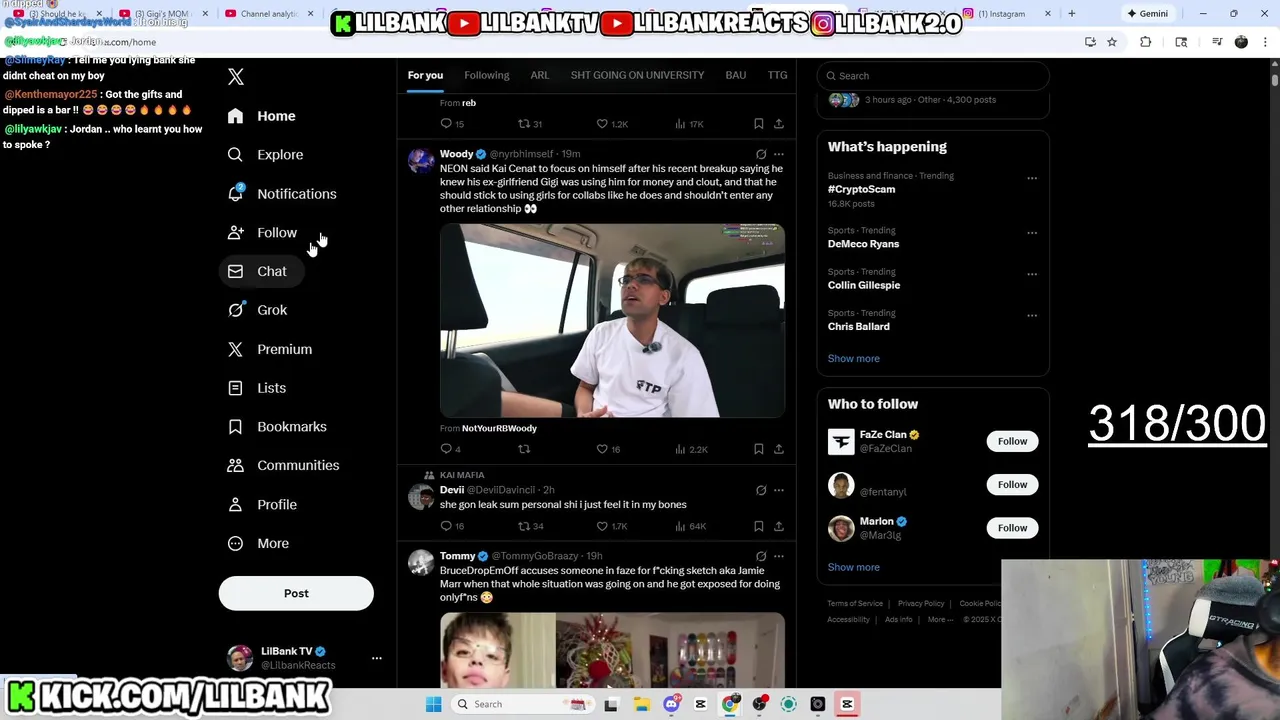Open the Gemini button in Chrome
Viewport: 1280px width, 720px height.
tap(1147, 14)
